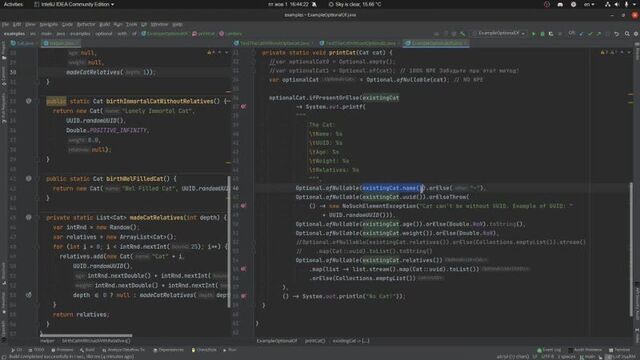Image resolution: width=640 pixels, height=360 pixels.
Task: Click the microphone icon in the top bar
Action: 626,4
